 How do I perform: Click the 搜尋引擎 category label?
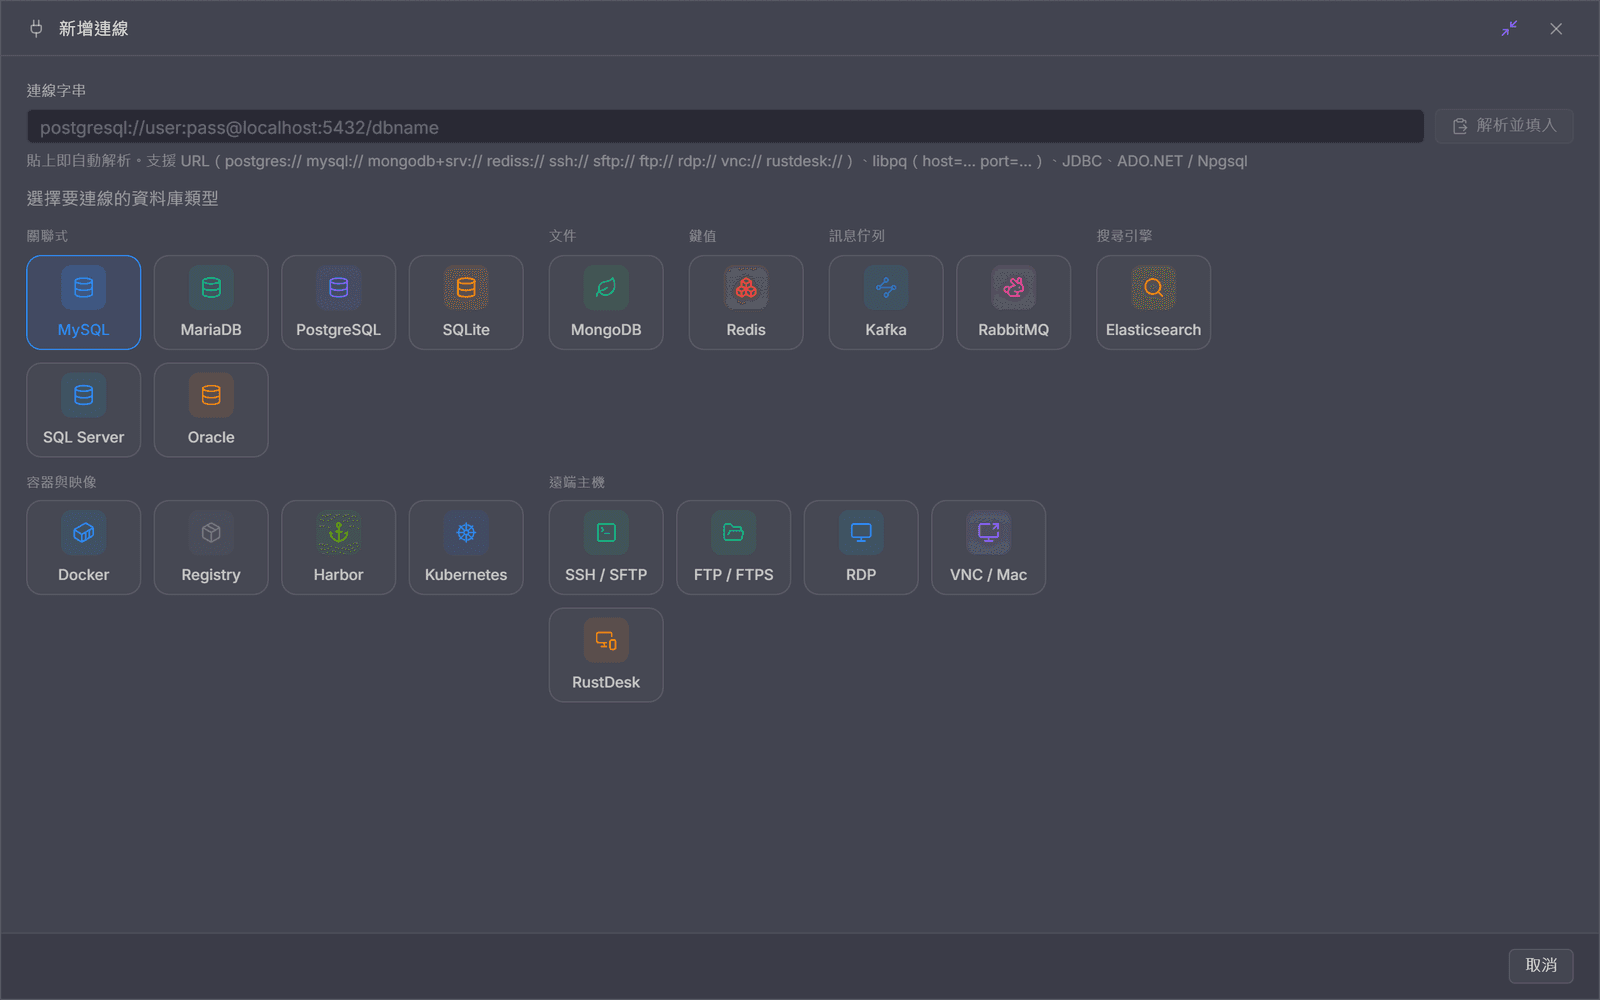[1124, 236]
